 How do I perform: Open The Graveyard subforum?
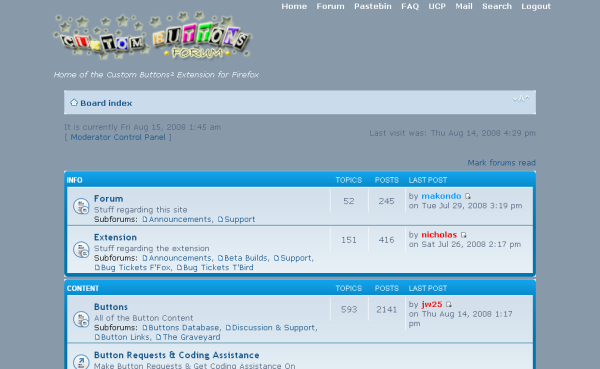[x=191, y=337]
